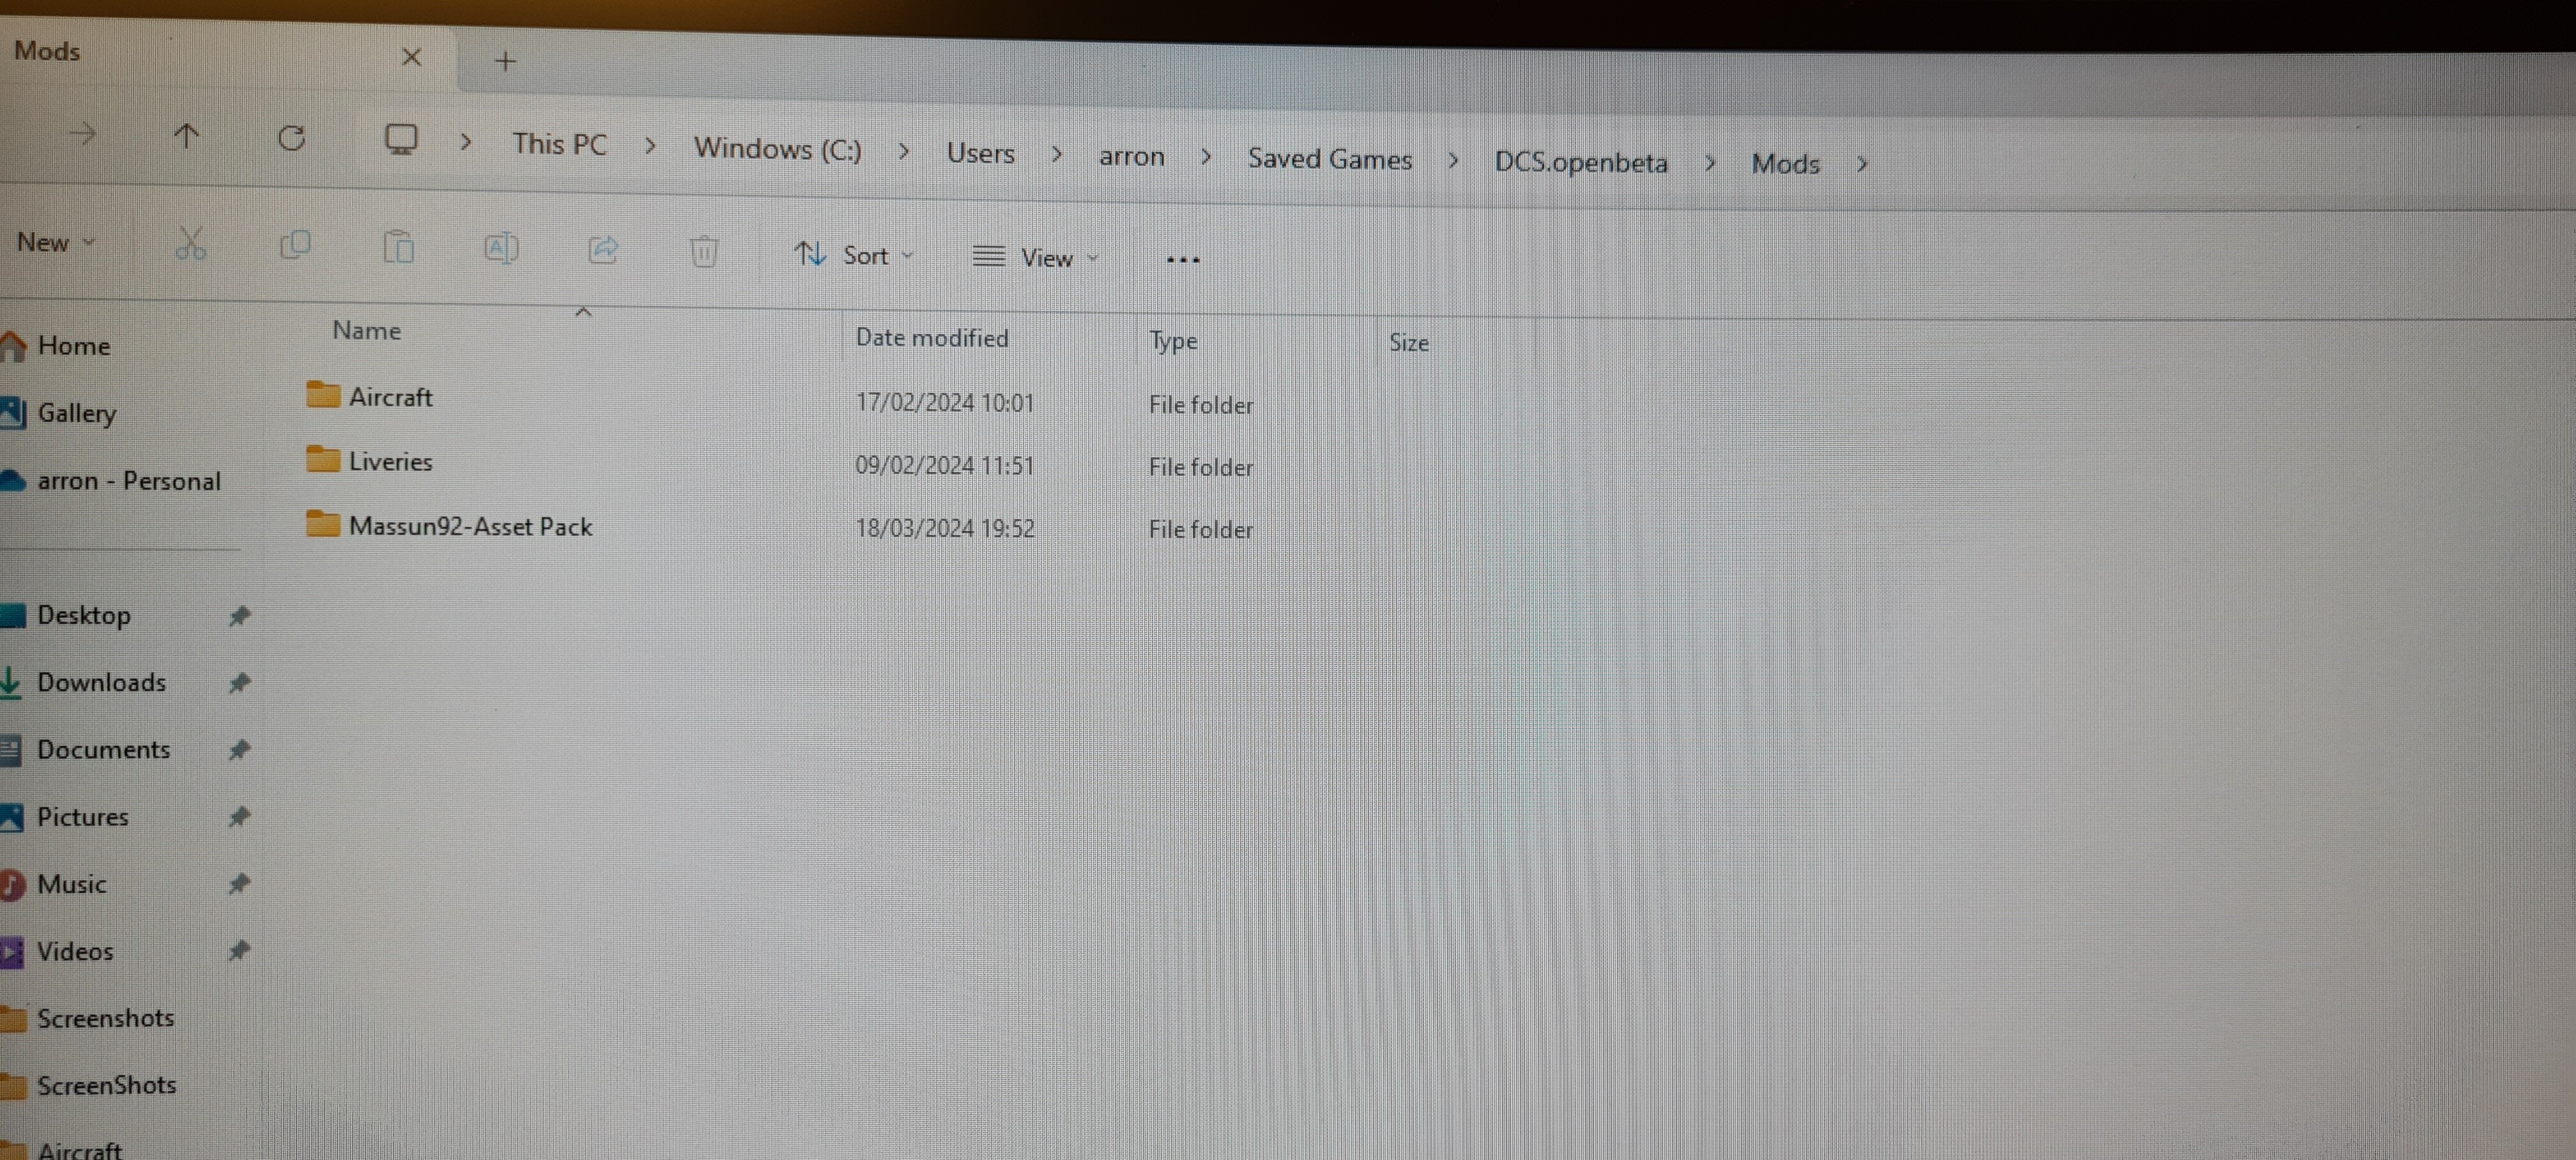Click the Rename icon in toolbar
The image size is (2576, 1160).
pyautogui.click(x=501, y=248)
